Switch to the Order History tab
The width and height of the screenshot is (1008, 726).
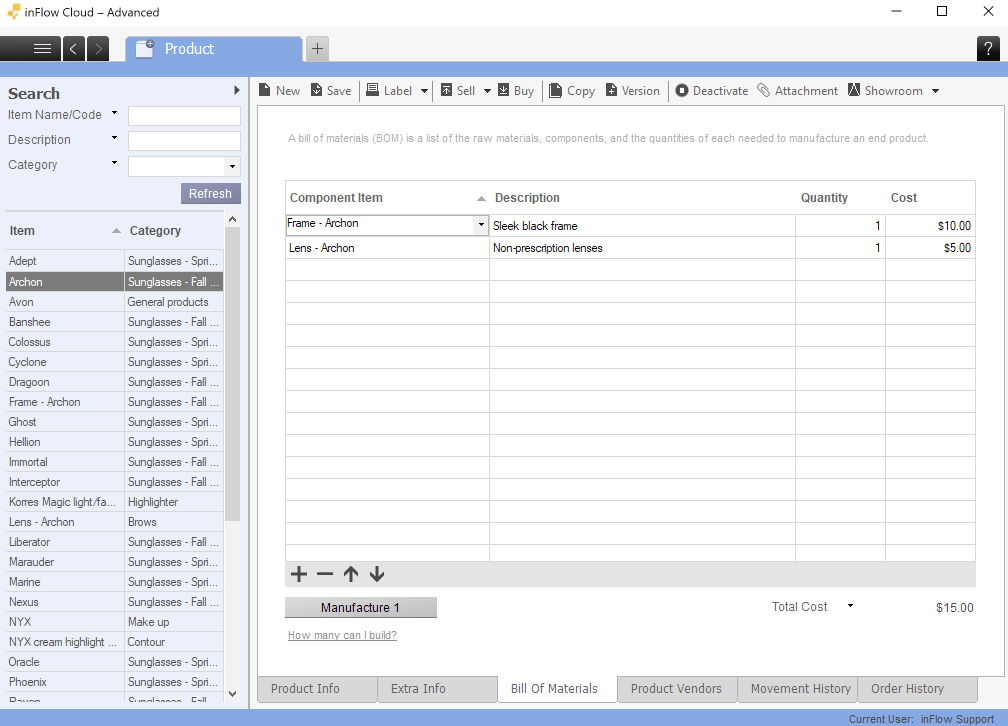pyautogui.click(x=917, y=689)
